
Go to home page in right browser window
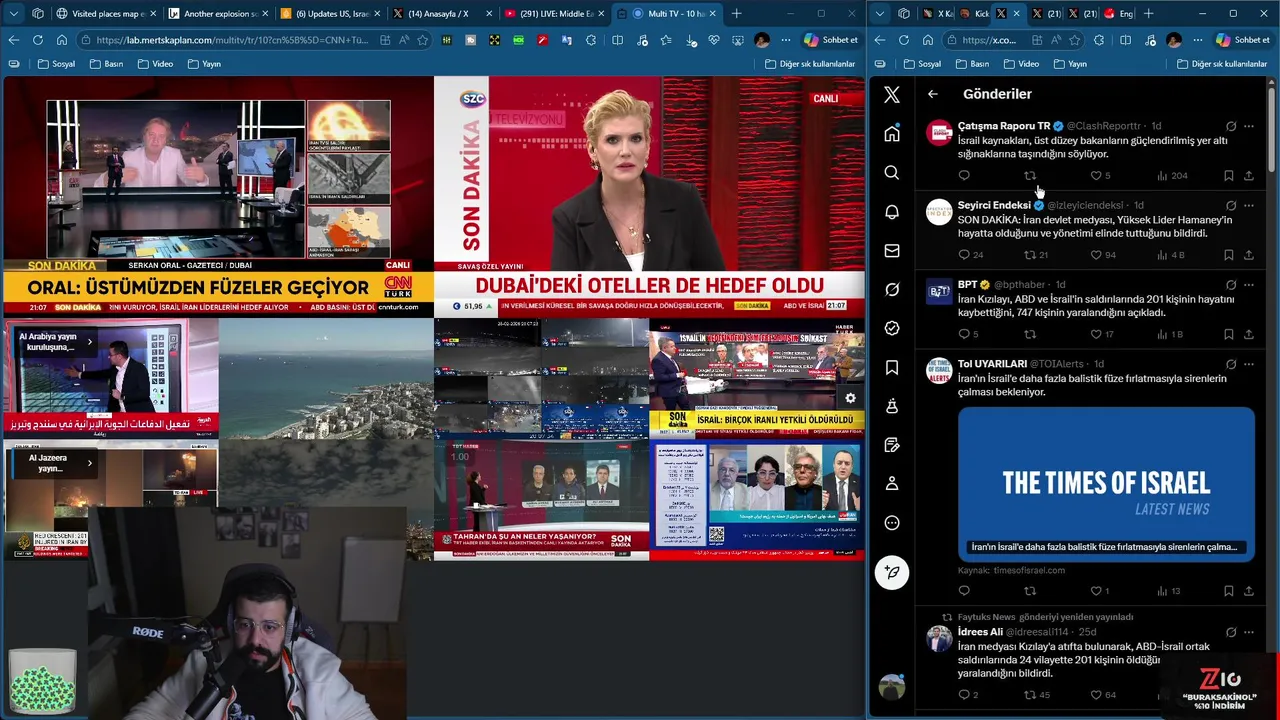927,40
